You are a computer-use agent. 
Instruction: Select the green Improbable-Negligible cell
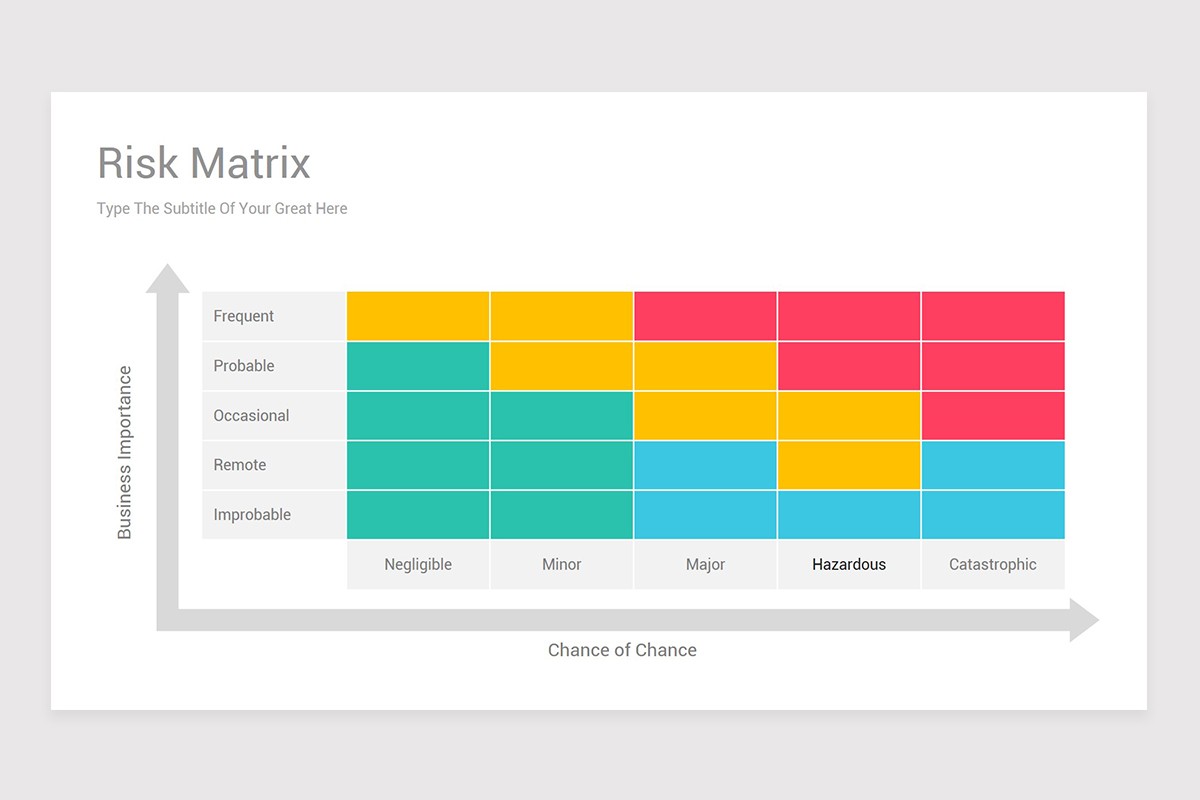[x=417, y=514]
